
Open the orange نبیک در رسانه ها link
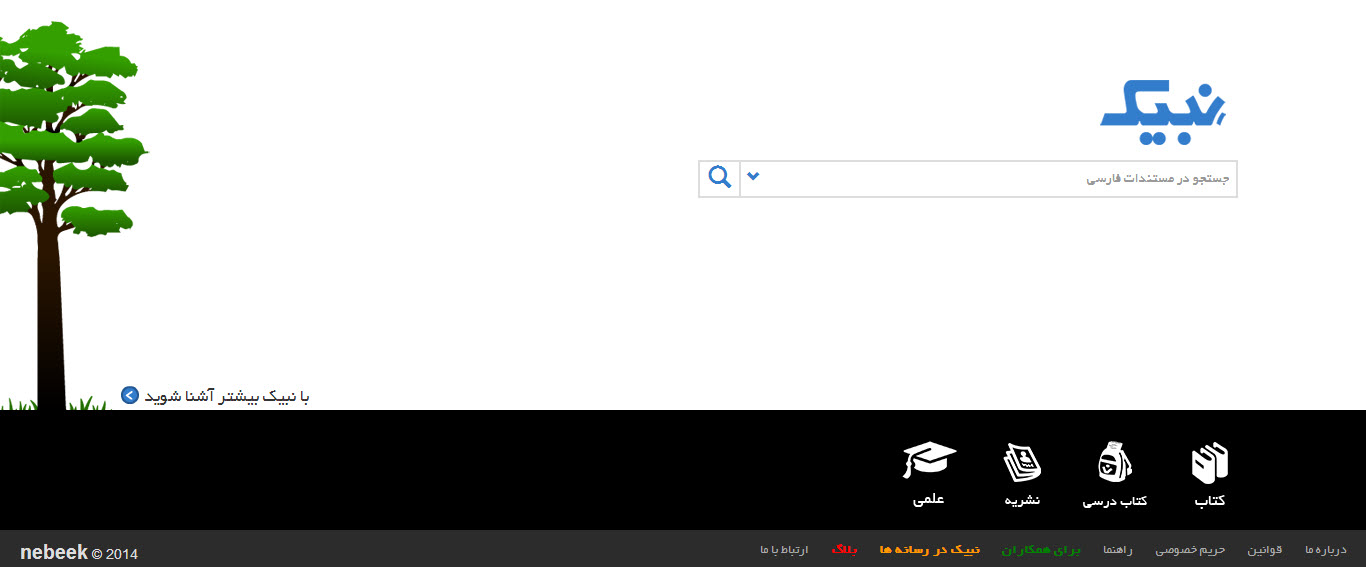(x=929, y=550)
